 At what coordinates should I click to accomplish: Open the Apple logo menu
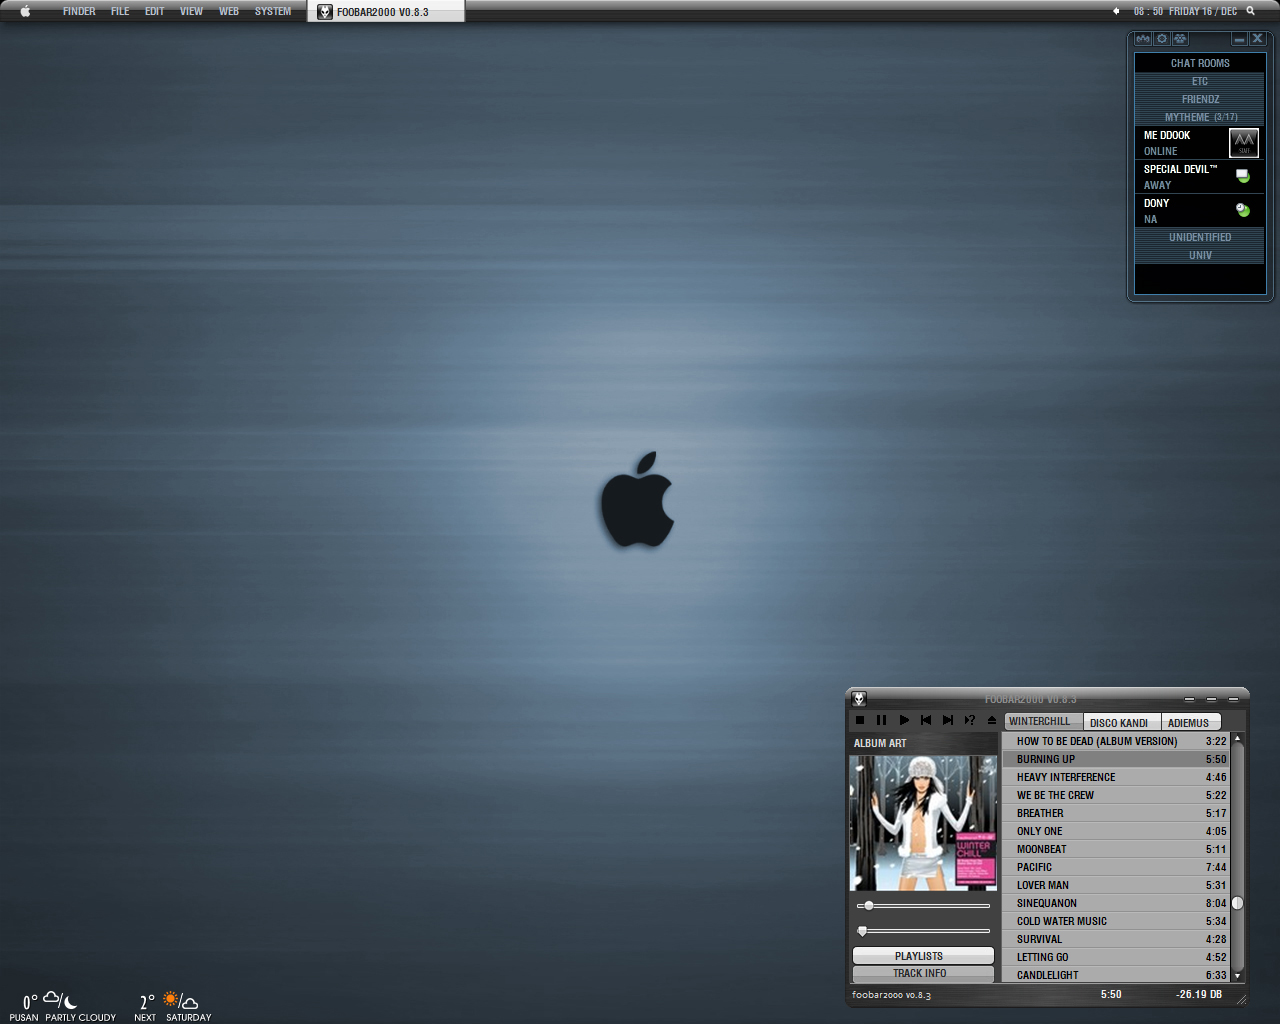pos(25,11)
